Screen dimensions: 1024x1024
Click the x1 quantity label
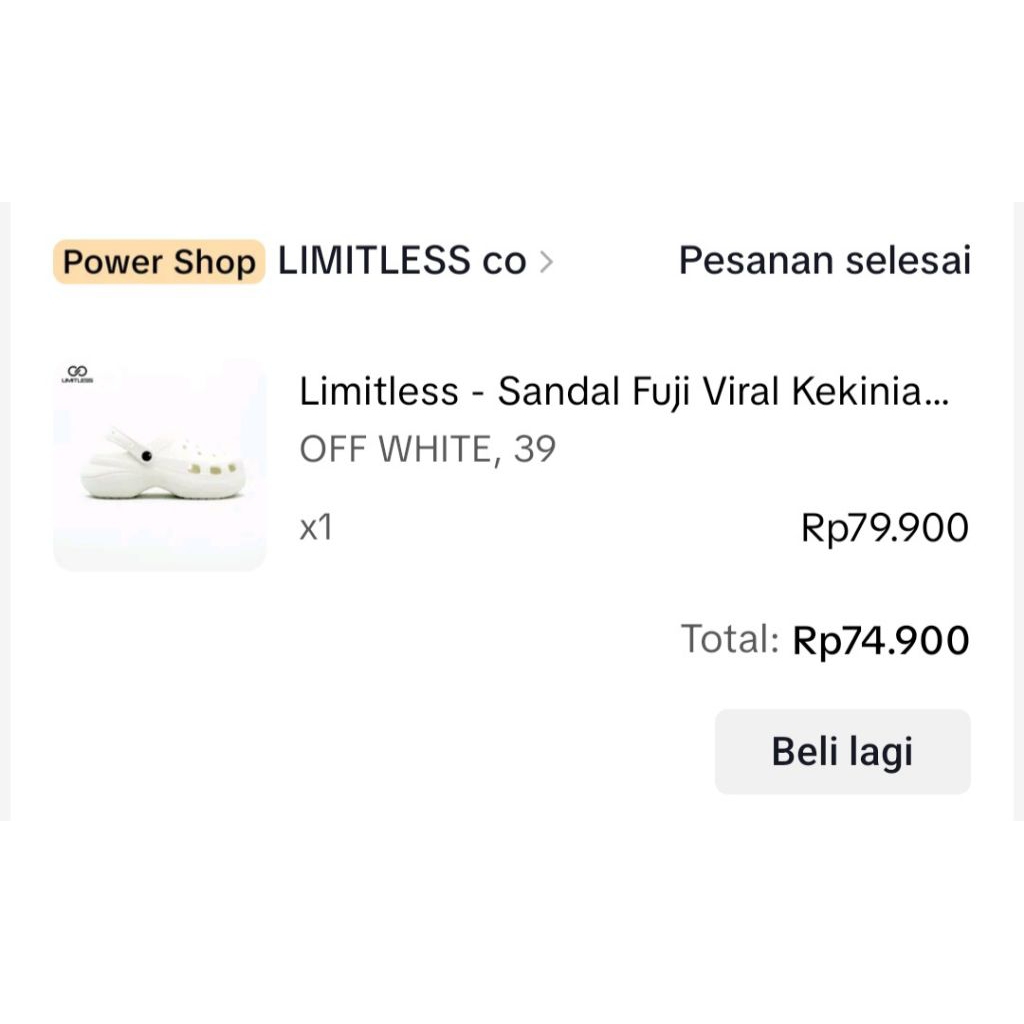[x=316, y=527]
